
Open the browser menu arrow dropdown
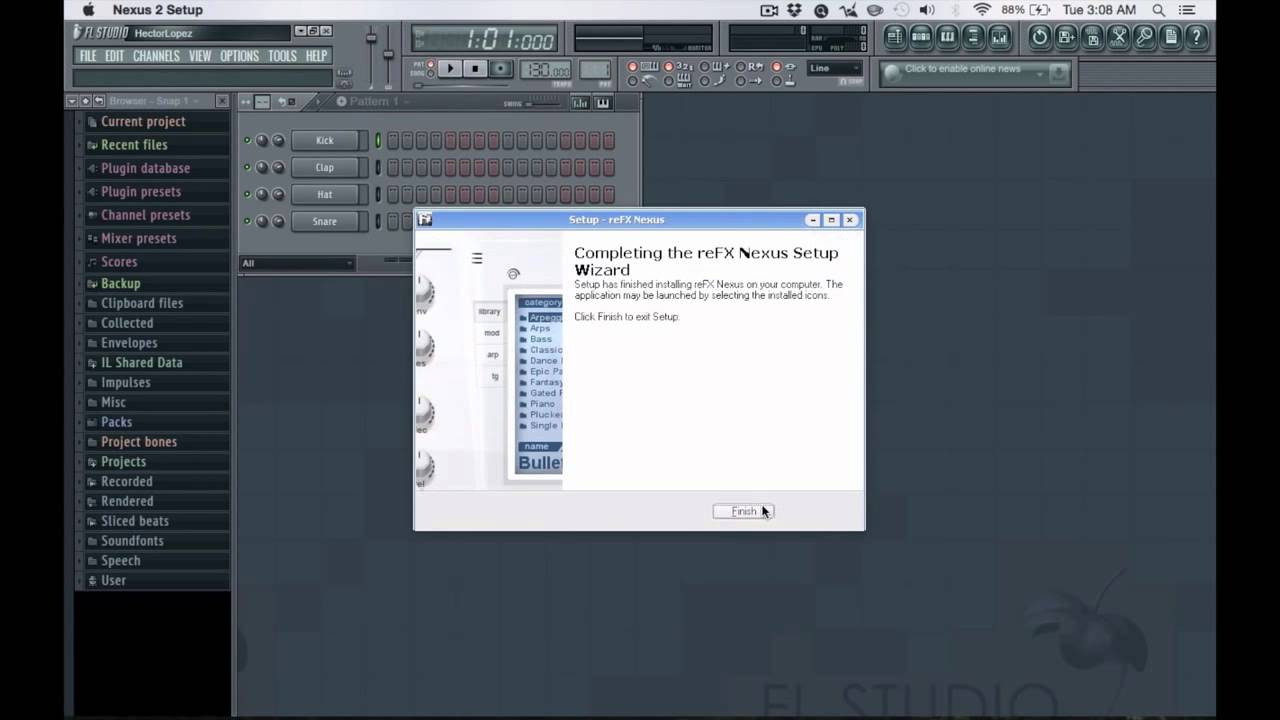click(x=72, y=101)
